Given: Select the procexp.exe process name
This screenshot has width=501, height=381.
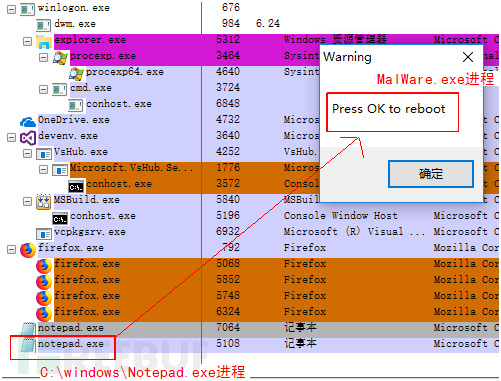Looking at the screenshot, I should pos(103,56).
